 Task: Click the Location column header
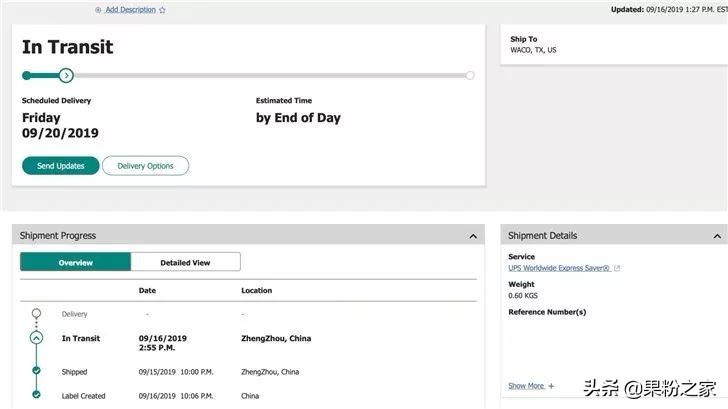click(257, 290)
